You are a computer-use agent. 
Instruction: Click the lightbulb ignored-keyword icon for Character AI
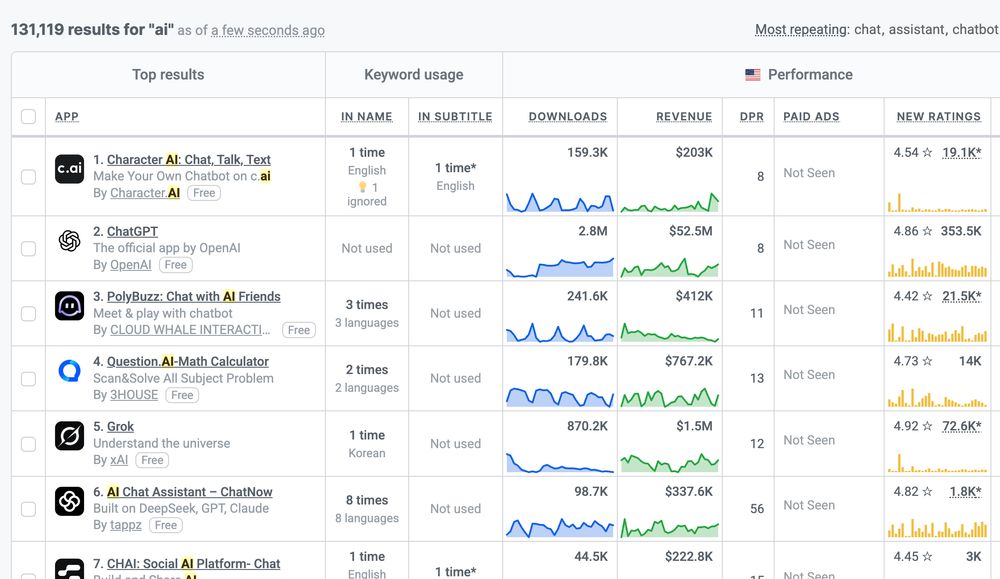362,187
